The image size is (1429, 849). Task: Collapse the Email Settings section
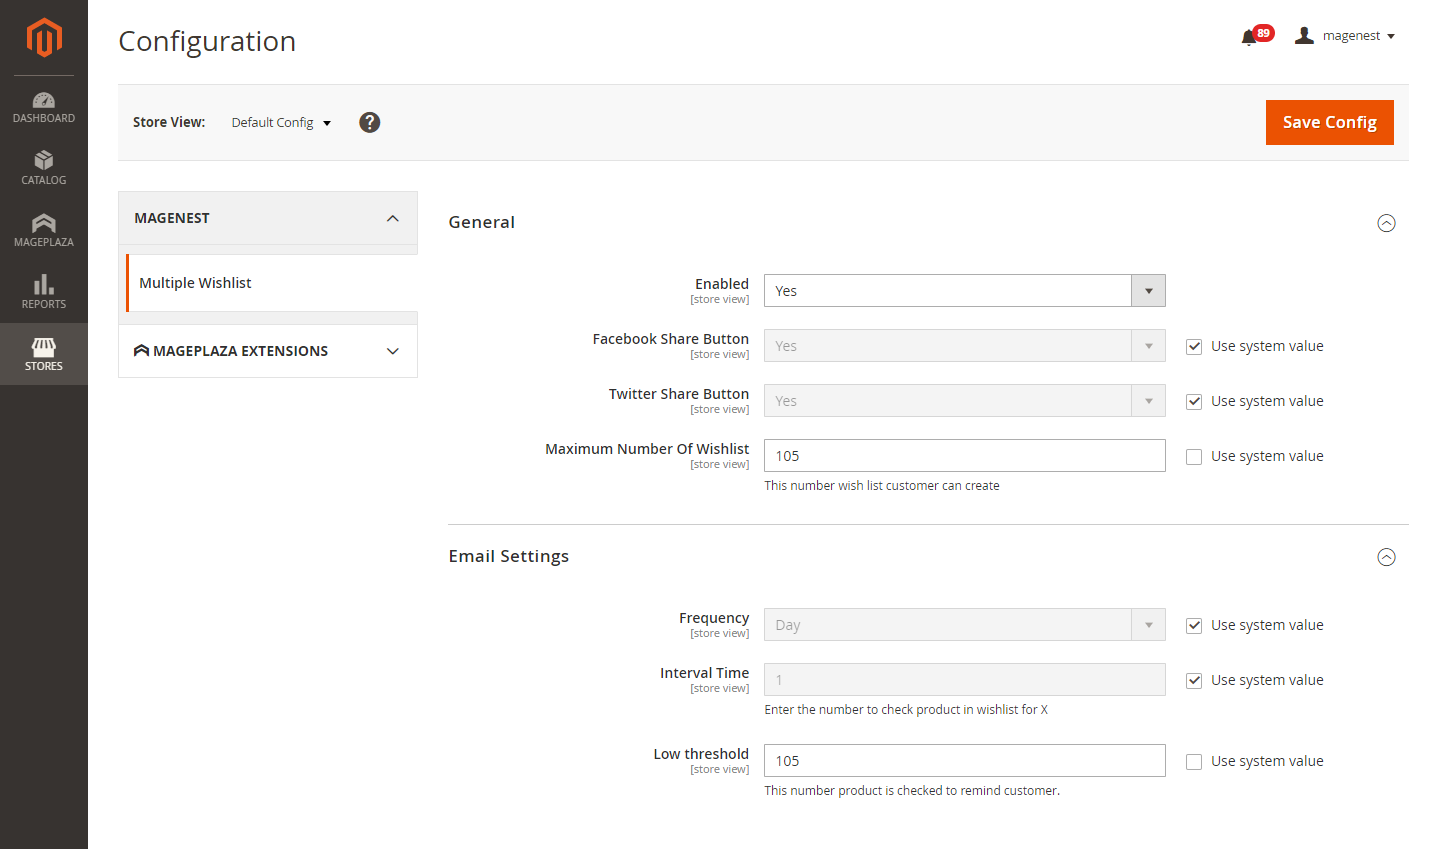coord(1386,557)
